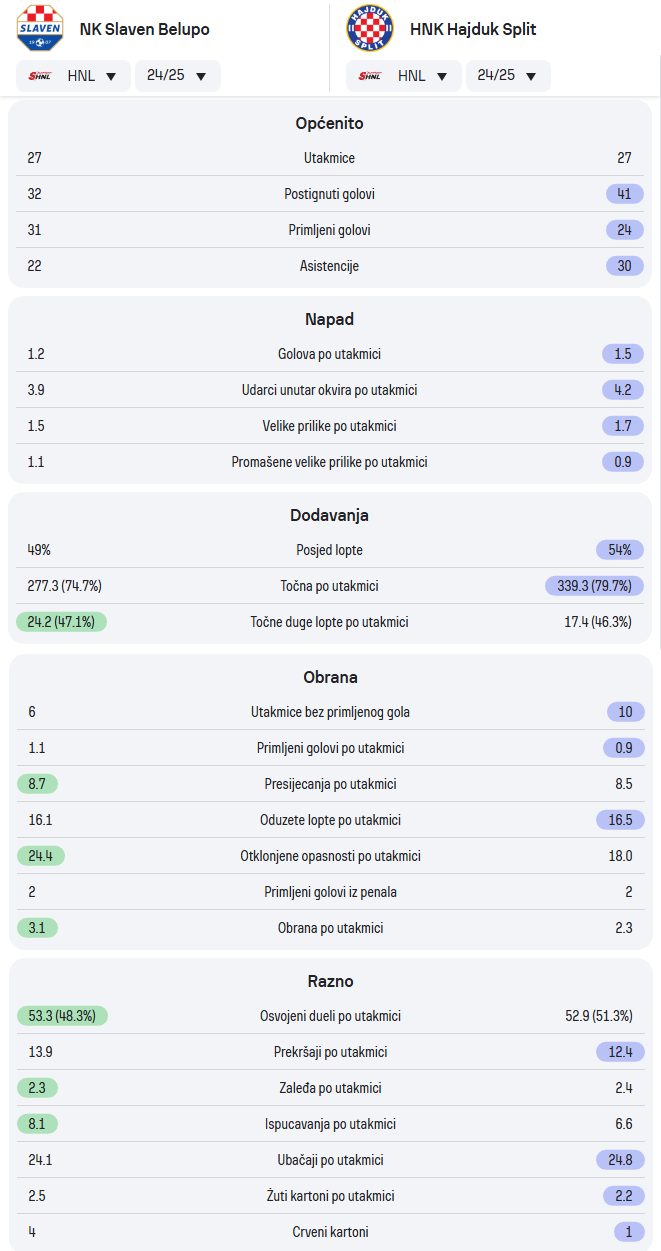Viewport: 661px width, 1251px height.
Task: Select Slaven's 53.3 (48.3%) duels won badge
Action: click(x=62, y=1016)
